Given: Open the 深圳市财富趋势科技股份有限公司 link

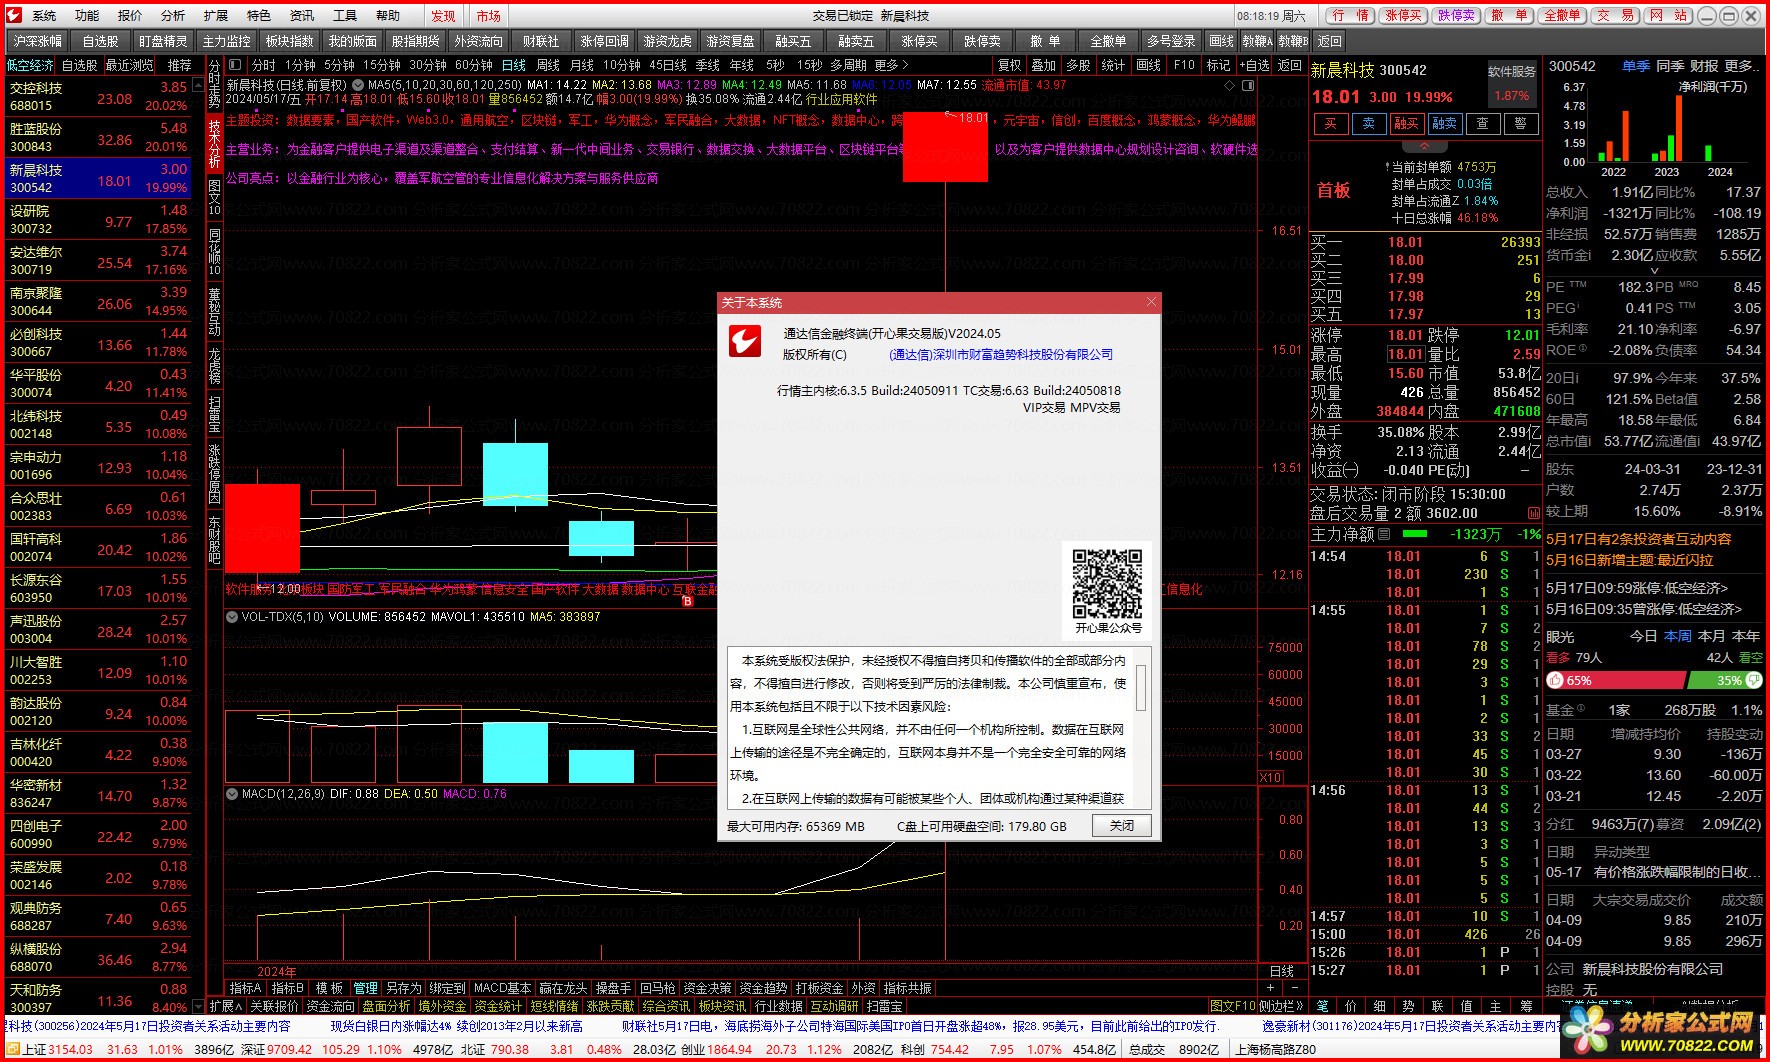Looking at the screenshot, I should (1001, 354).
